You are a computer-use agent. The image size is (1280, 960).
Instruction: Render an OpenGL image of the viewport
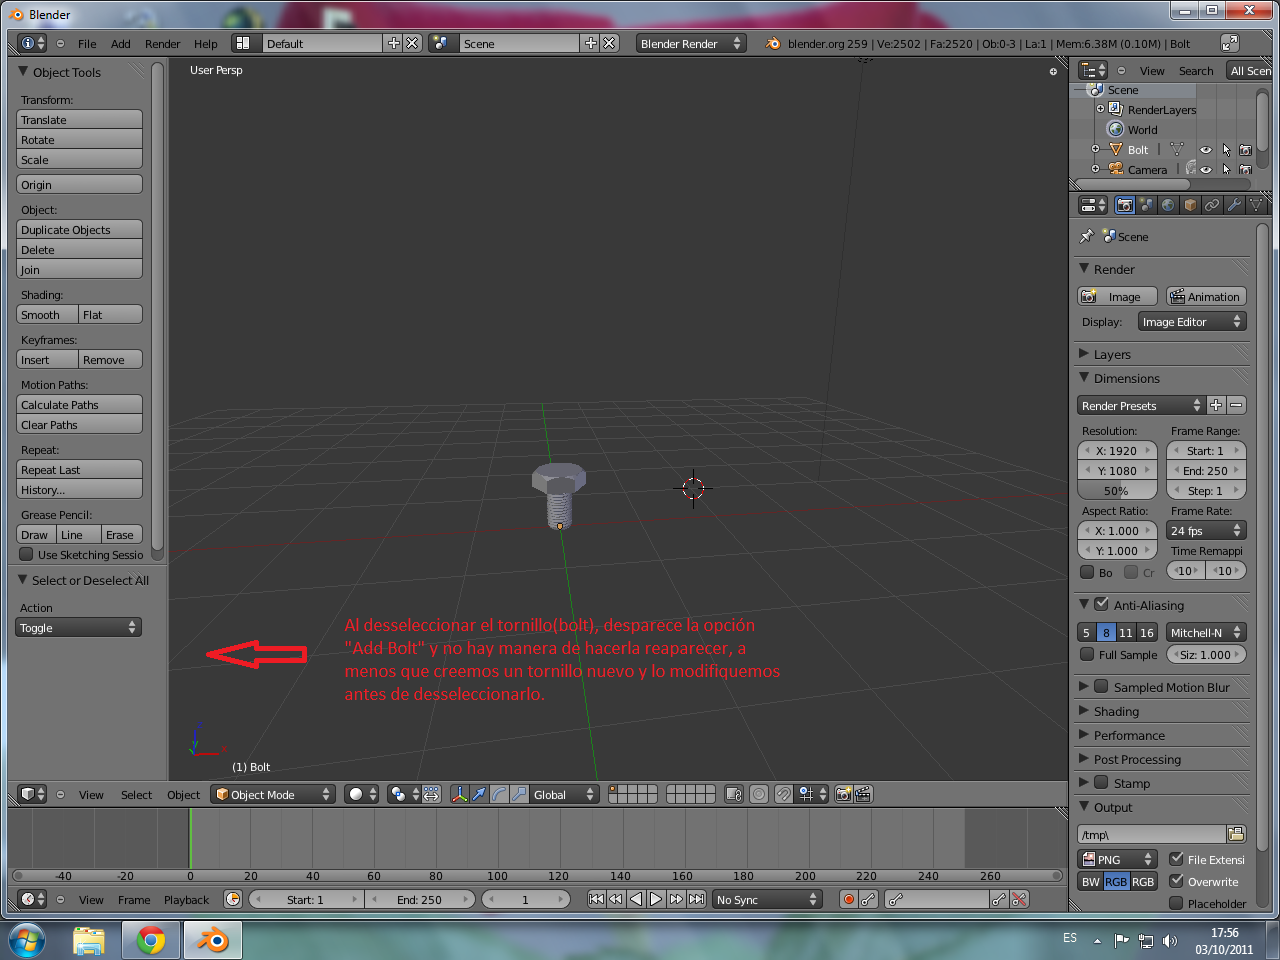pos(843,794)
